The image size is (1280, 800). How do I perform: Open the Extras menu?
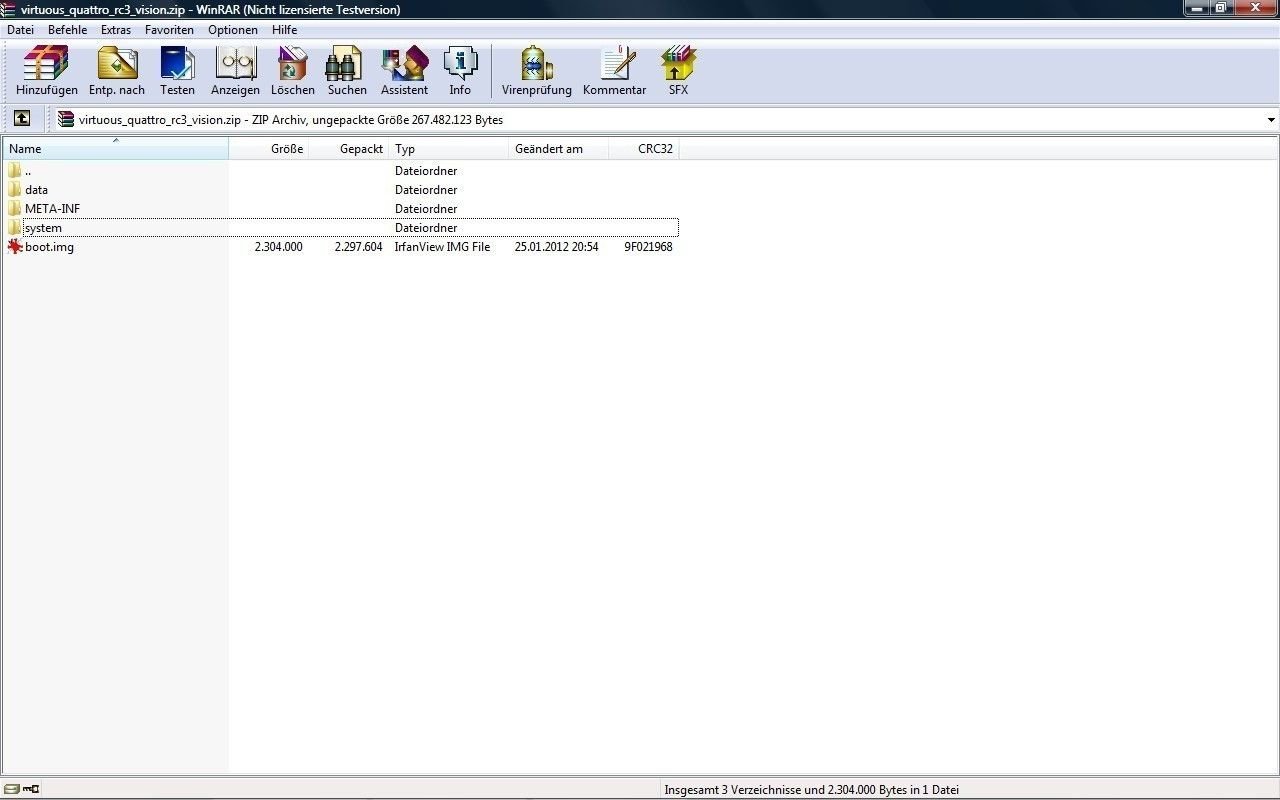pos(116,30)
